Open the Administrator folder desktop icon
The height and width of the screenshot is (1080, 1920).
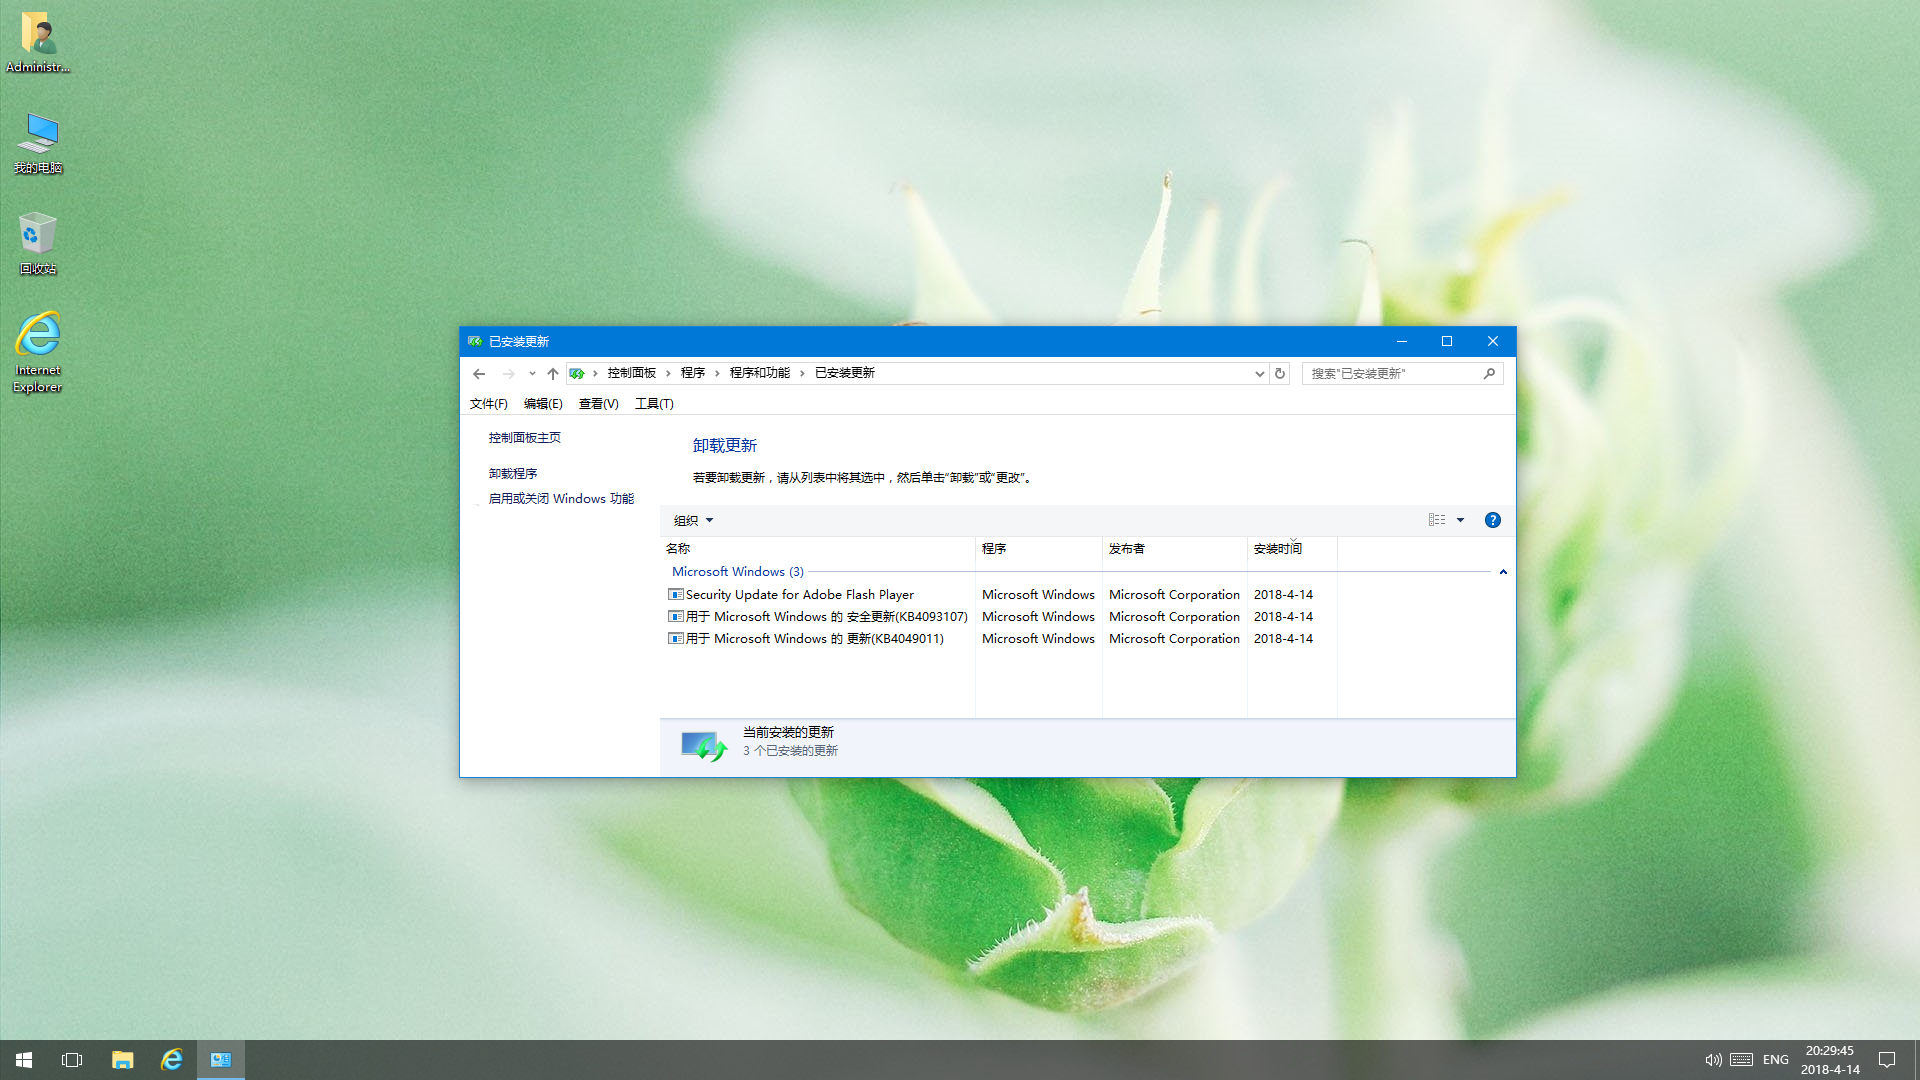[38, 42]
